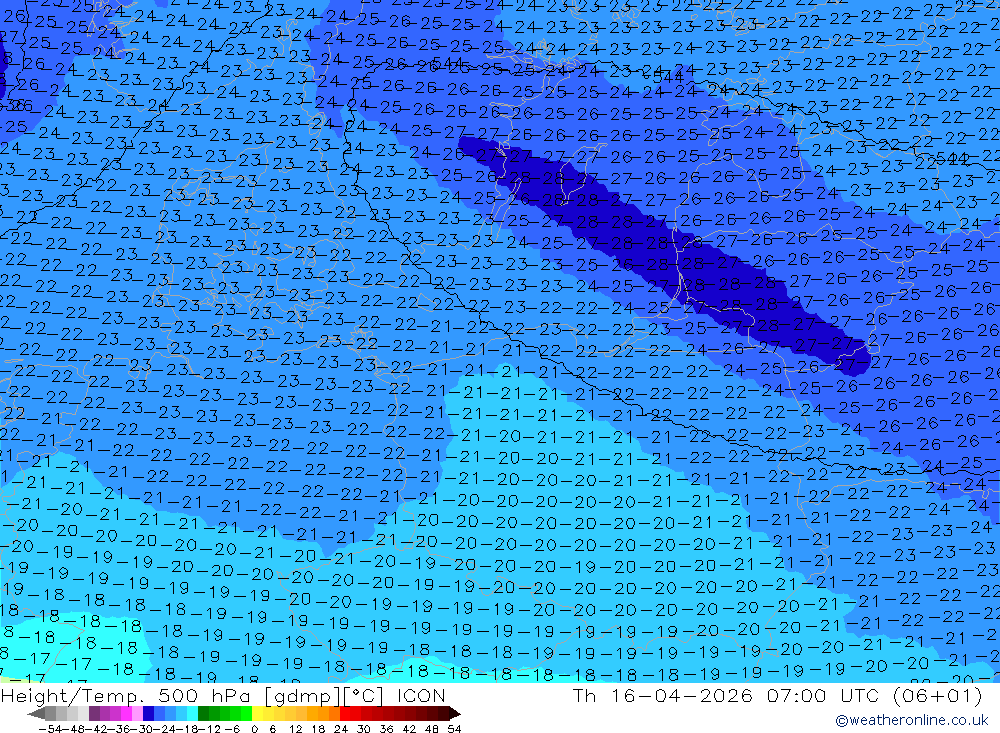The width and height of the screenshot is (1000, 733).
Task: Open the weatheronline.co.uk copyright link
Action: (x=912, y=720)
